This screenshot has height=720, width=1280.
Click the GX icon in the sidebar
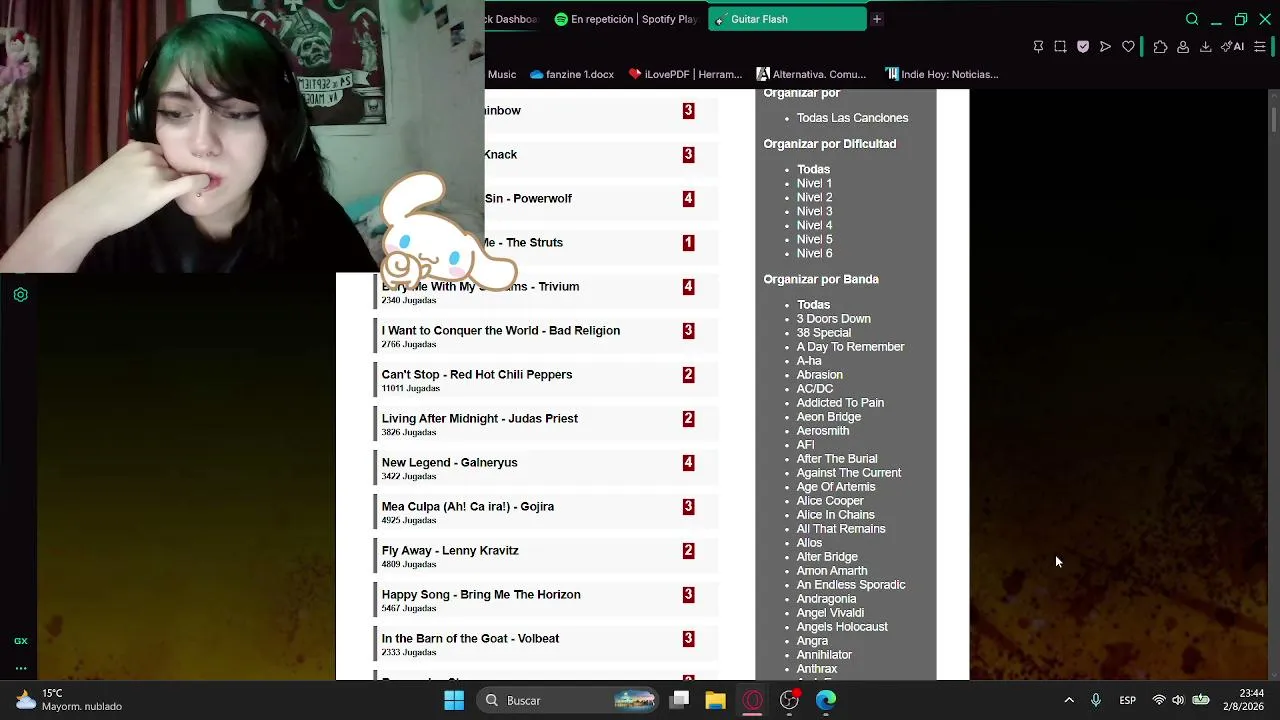[20, 641]
